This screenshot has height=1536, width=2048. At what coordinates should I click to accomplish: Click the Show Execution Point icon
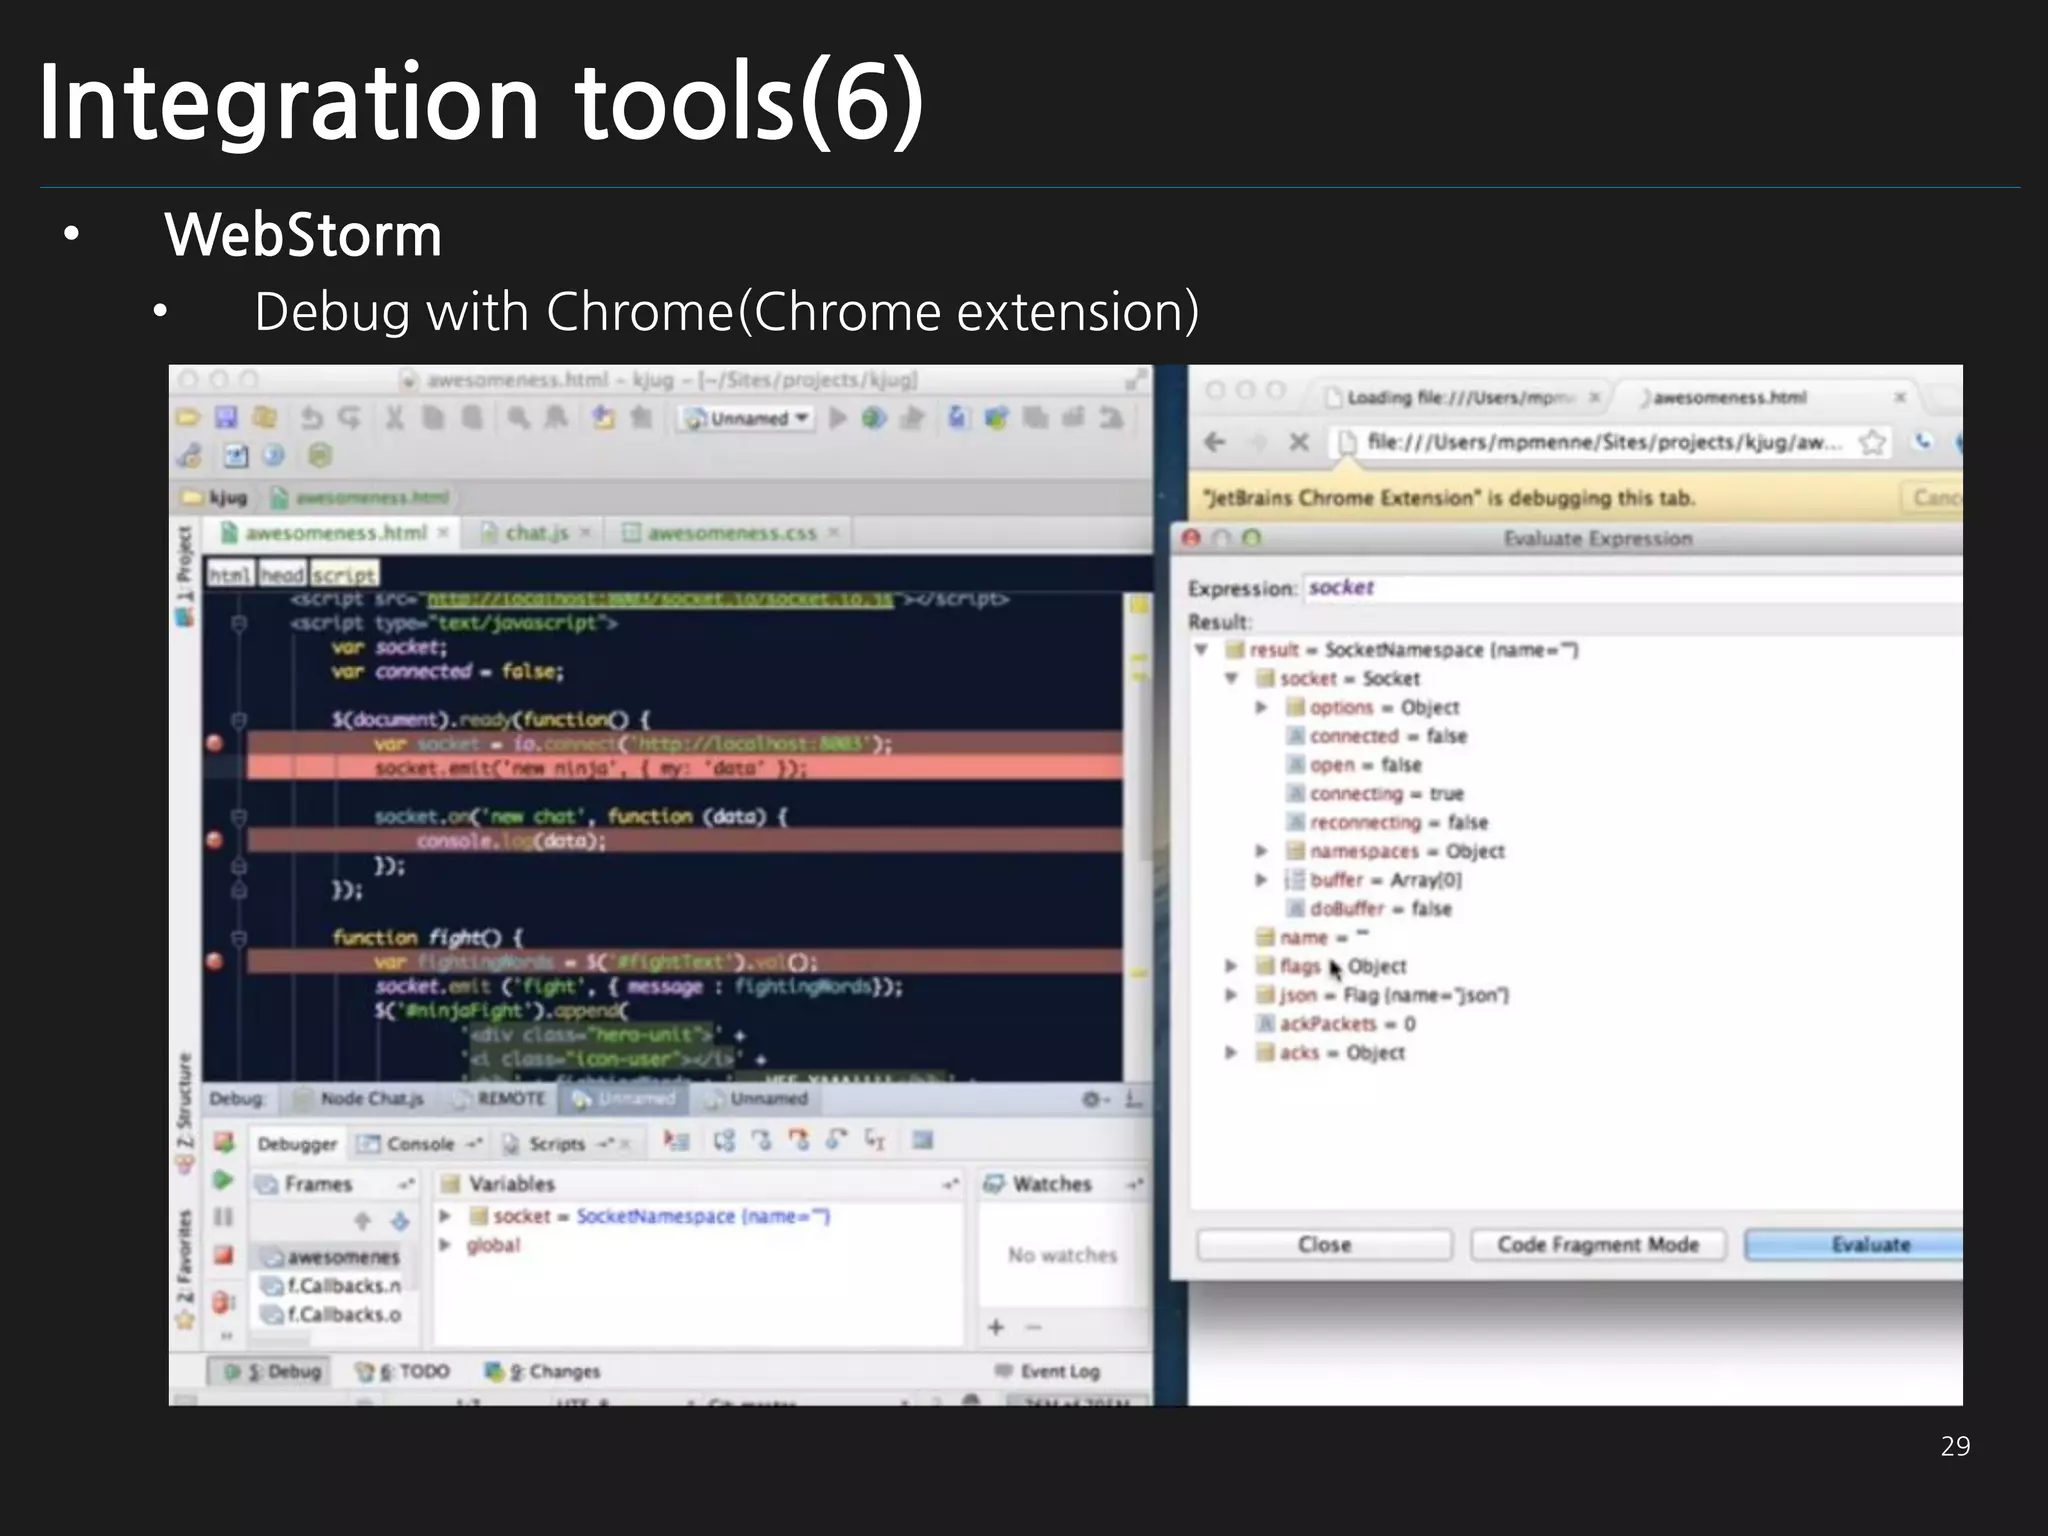coord(678,1140)
